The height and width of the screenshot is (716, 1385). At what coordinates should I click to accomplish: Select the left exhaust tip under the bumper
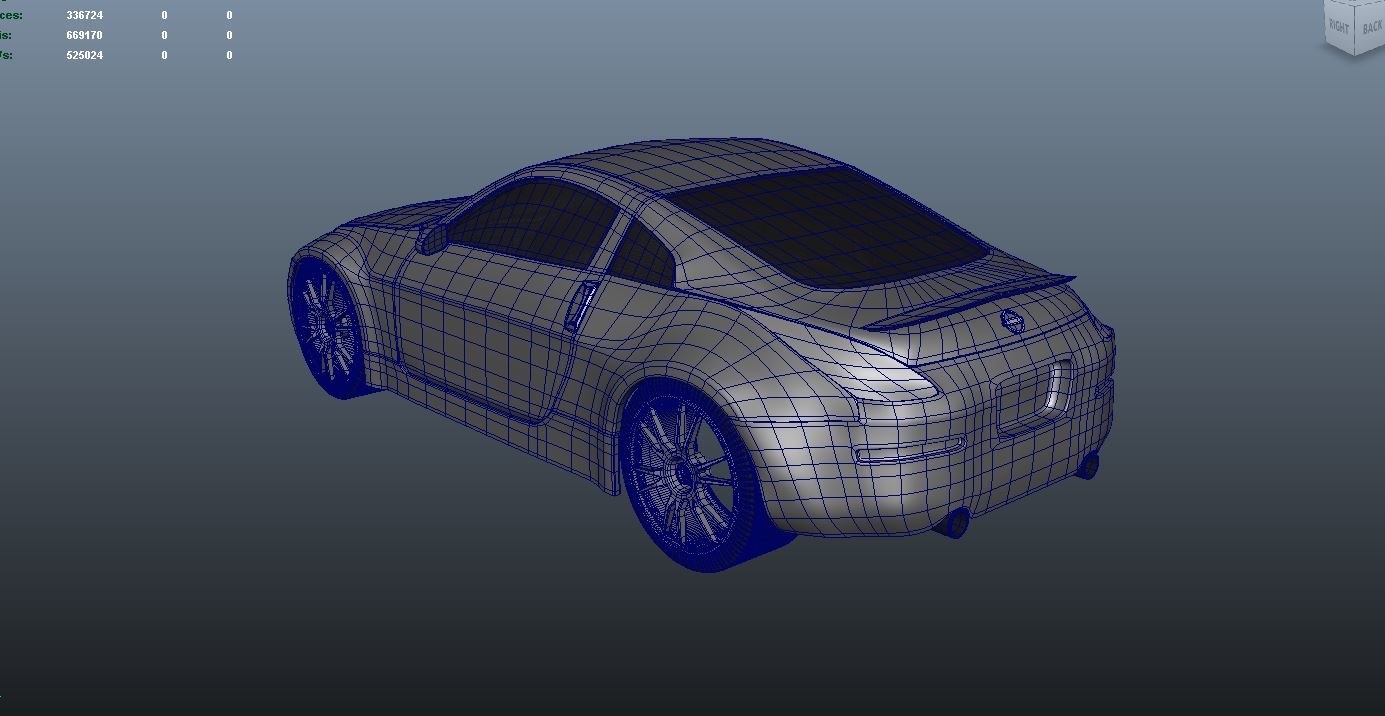[x=959, y=523]
